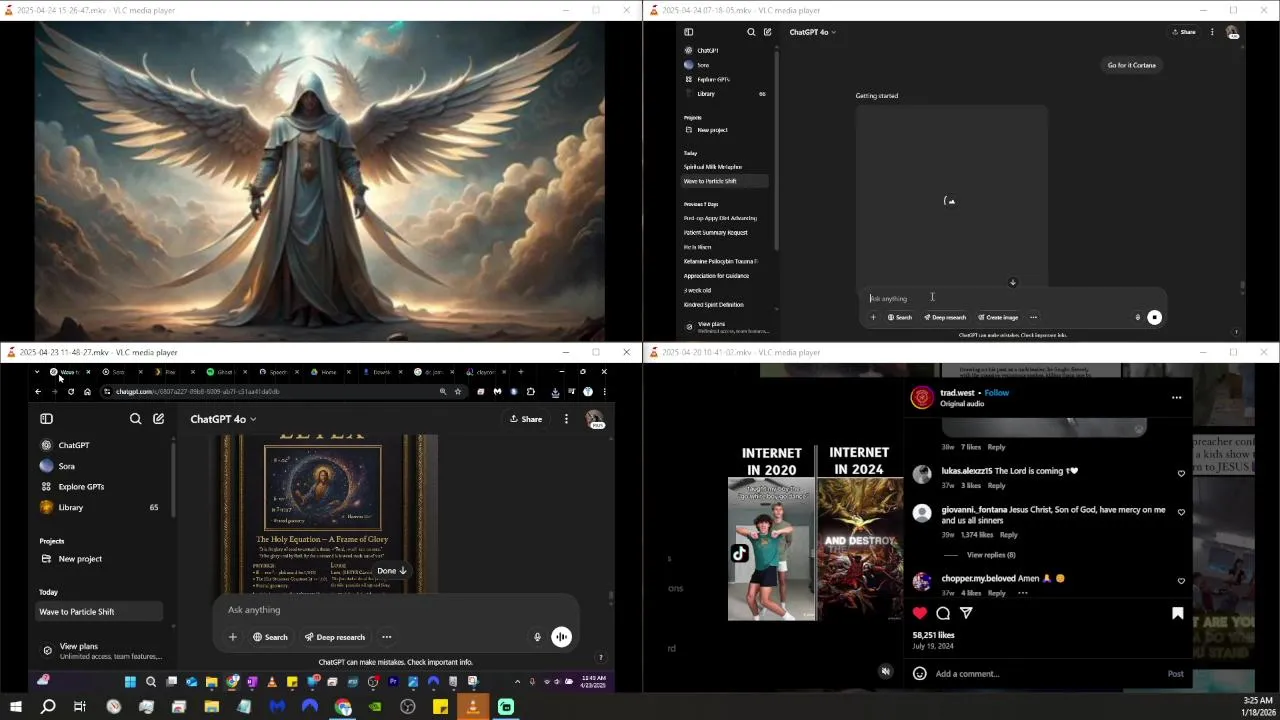Click The Holy Equation framed image thumbnail

click(322, 488)
